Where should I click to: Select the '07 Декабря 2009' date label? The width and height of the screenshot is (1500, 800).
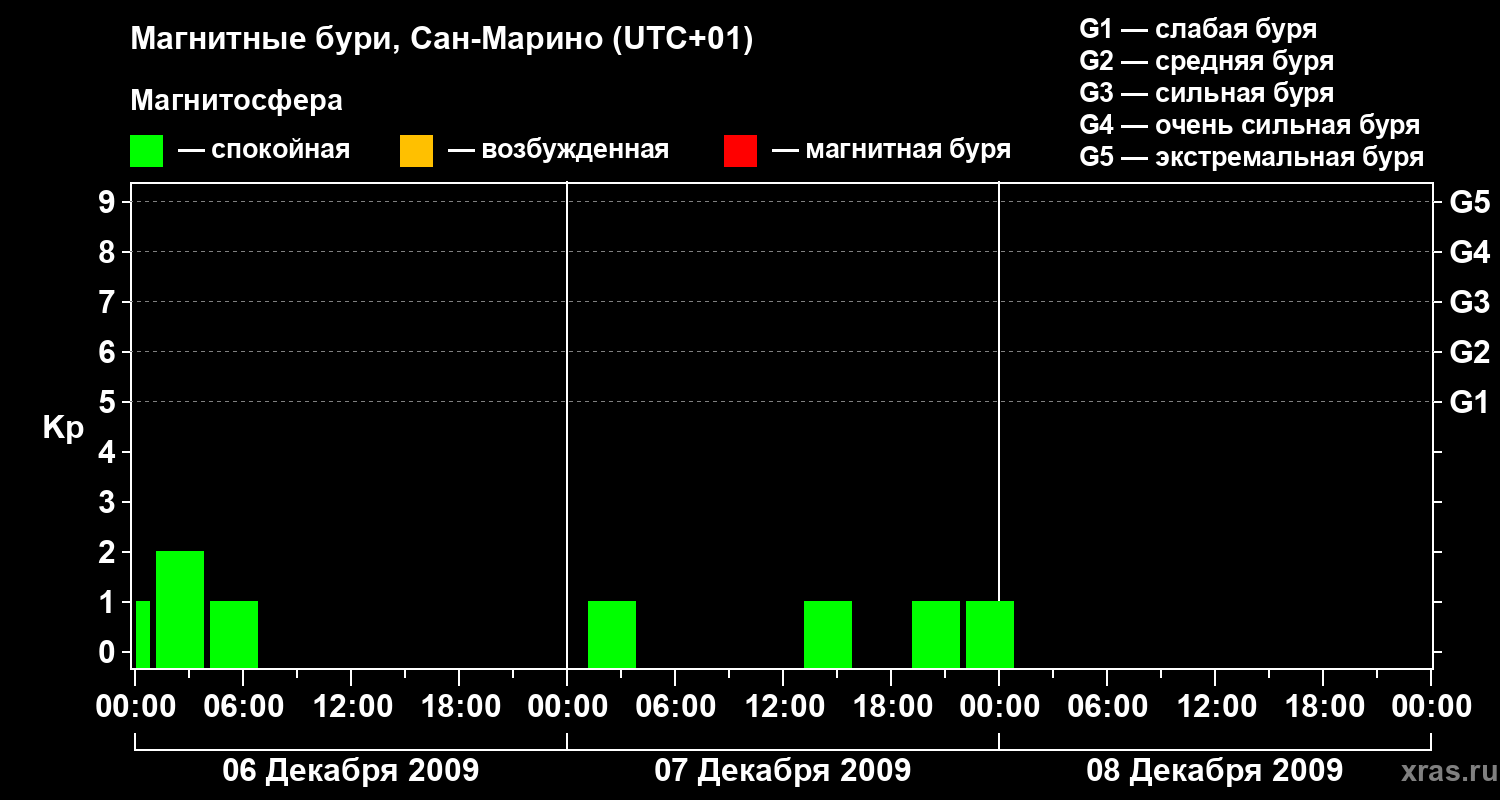[782, 771]
